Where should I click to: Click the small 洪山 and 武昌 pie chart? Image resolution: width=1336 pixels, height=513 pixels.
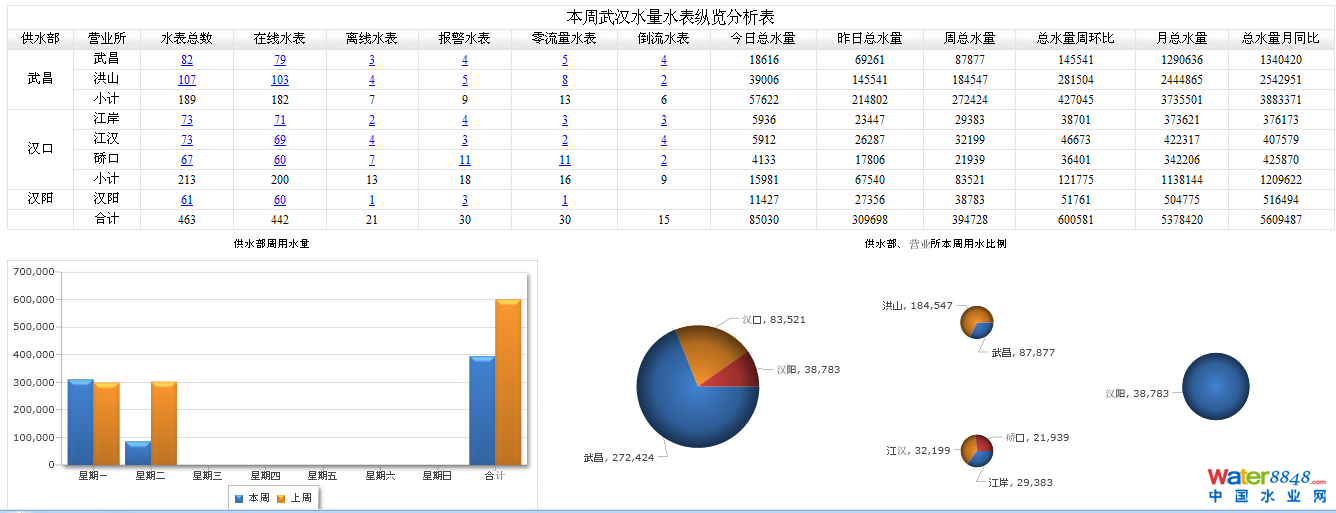coord(976,322)
